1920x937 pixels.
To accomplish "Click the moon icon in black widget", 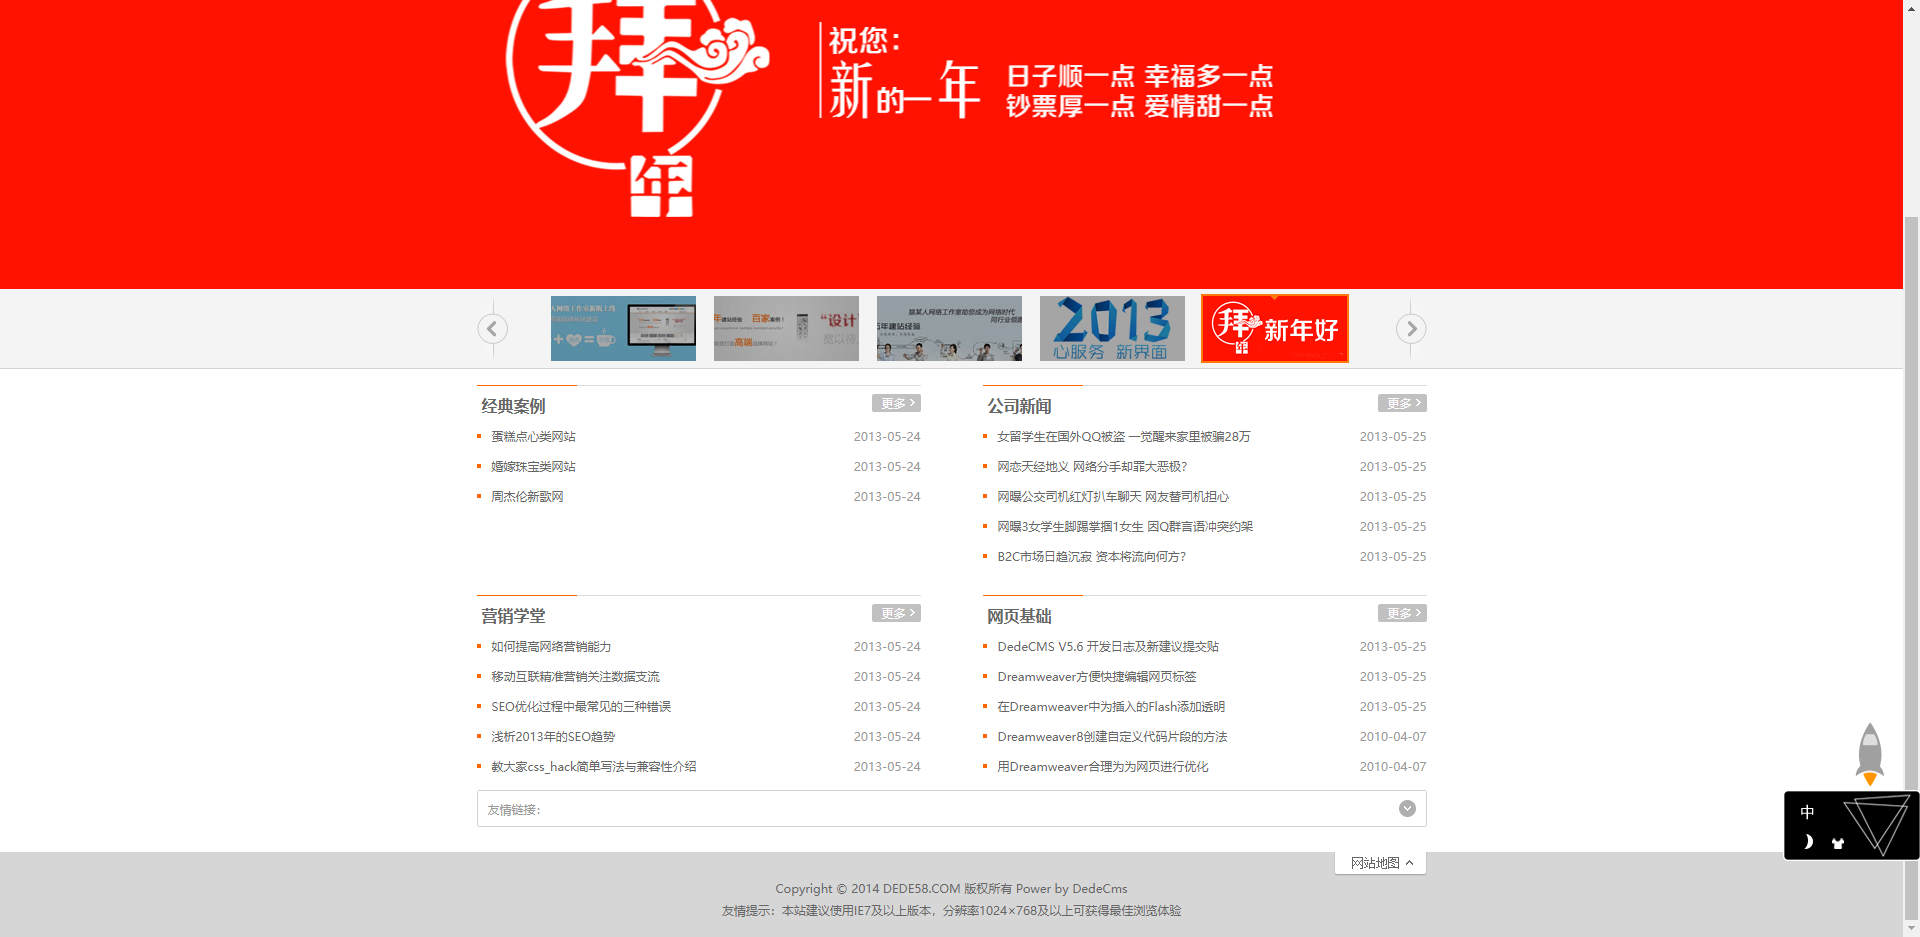I will tap(1808, 842).
